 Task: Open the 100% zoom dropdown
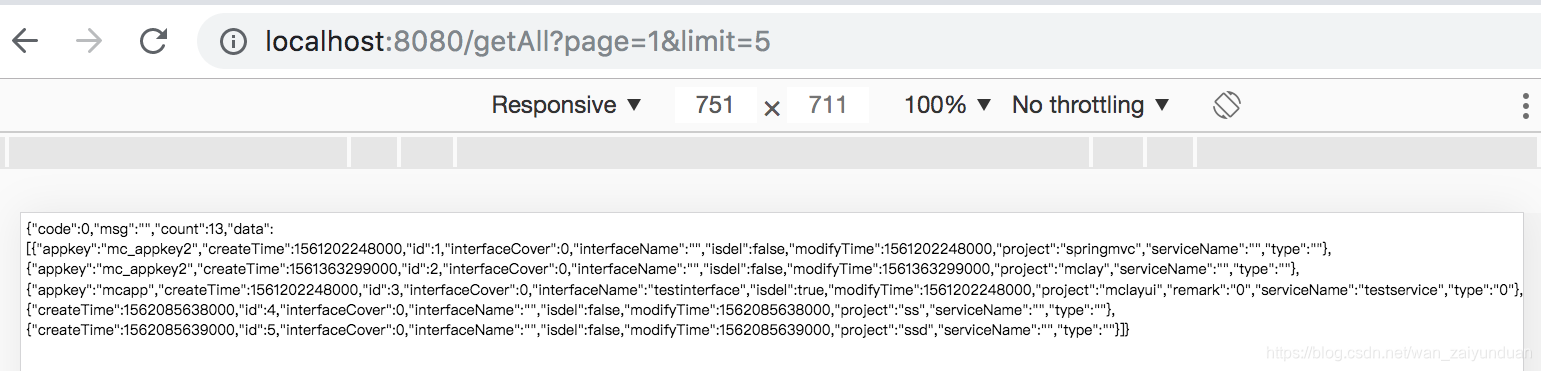click(948, 105)
